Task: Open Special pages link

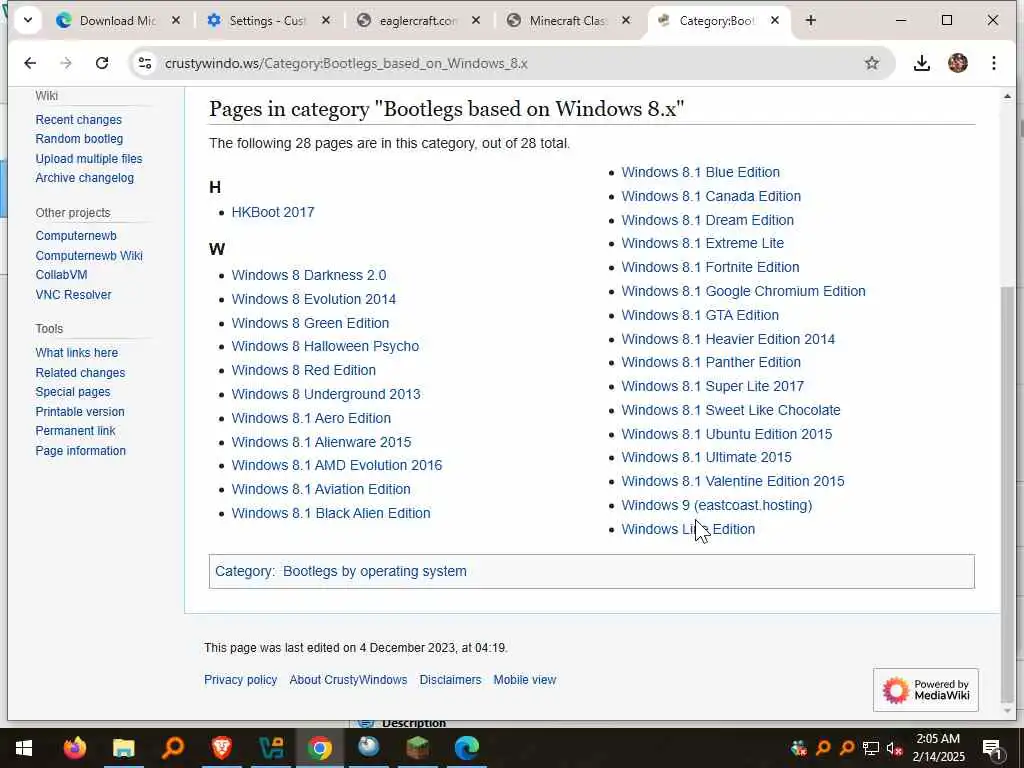Action: pyautogui.click(x=72, y=392)
